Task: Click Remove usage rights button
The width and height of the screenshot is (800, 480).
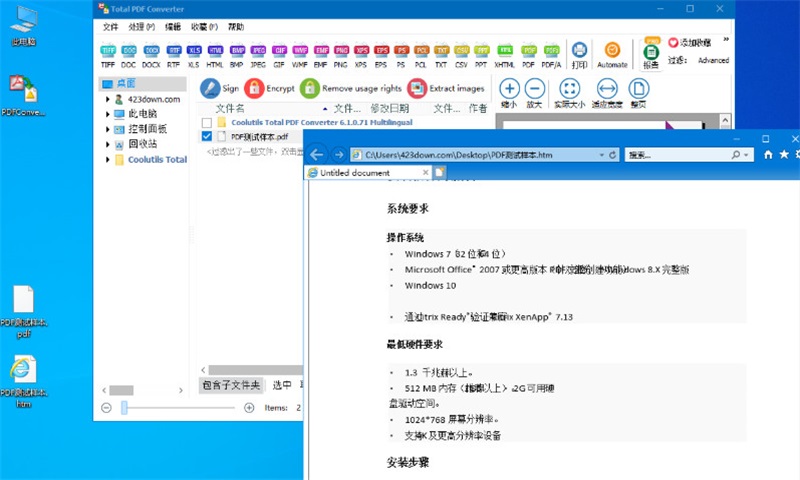Action: click(351, 88)
